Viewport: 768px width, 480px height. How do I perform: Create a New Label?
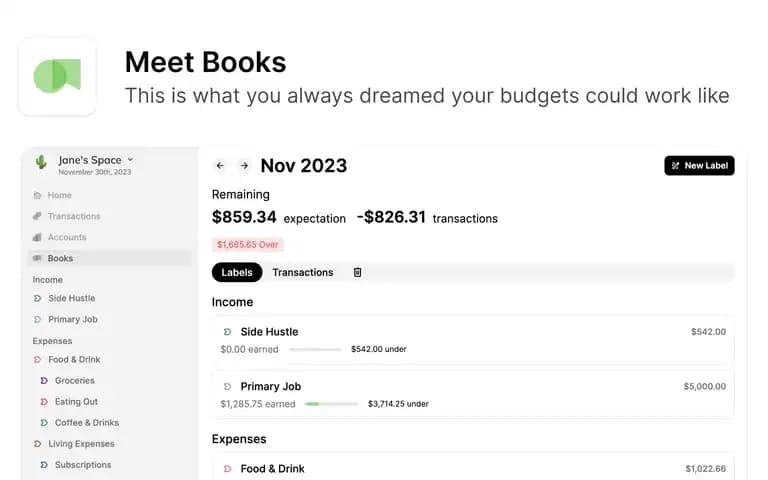pos(699,166)
